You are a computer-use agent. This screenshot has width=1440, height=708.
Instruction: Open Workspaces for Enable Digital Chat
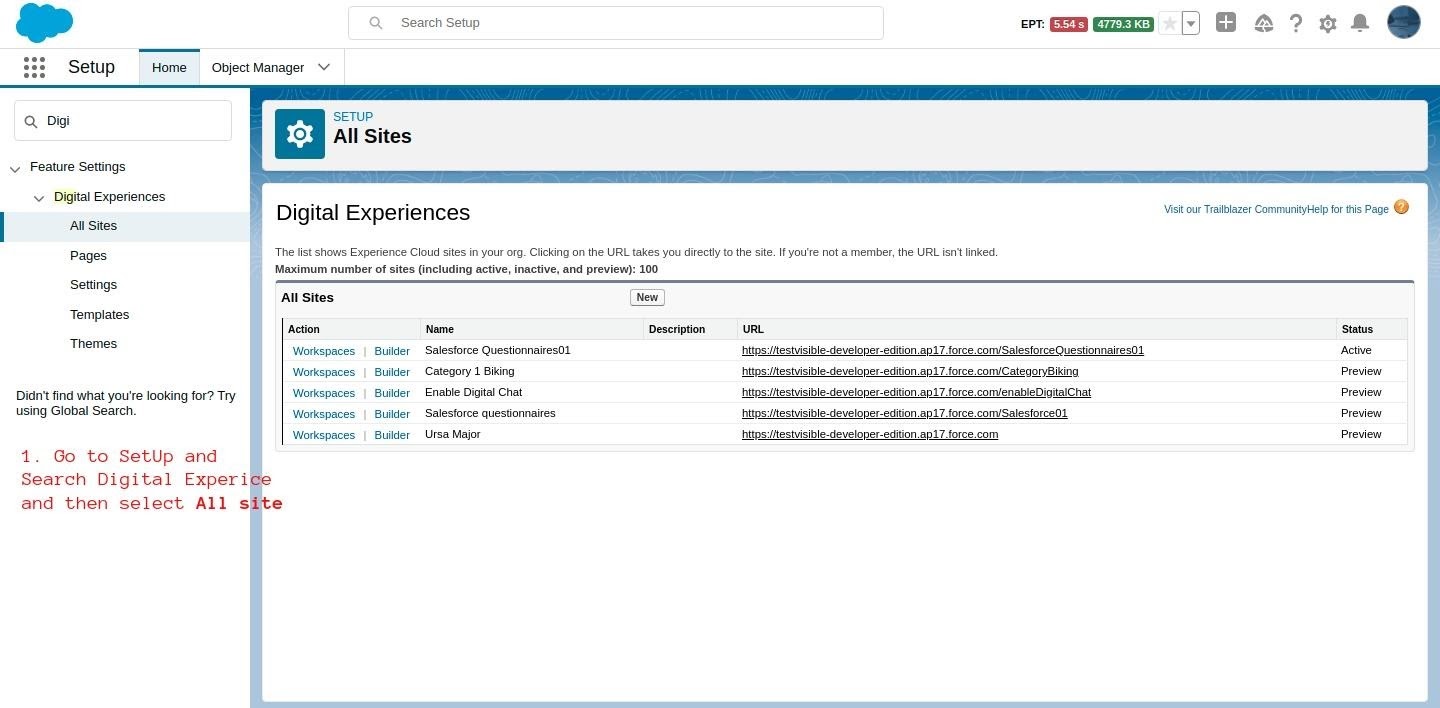click(324, 393)
